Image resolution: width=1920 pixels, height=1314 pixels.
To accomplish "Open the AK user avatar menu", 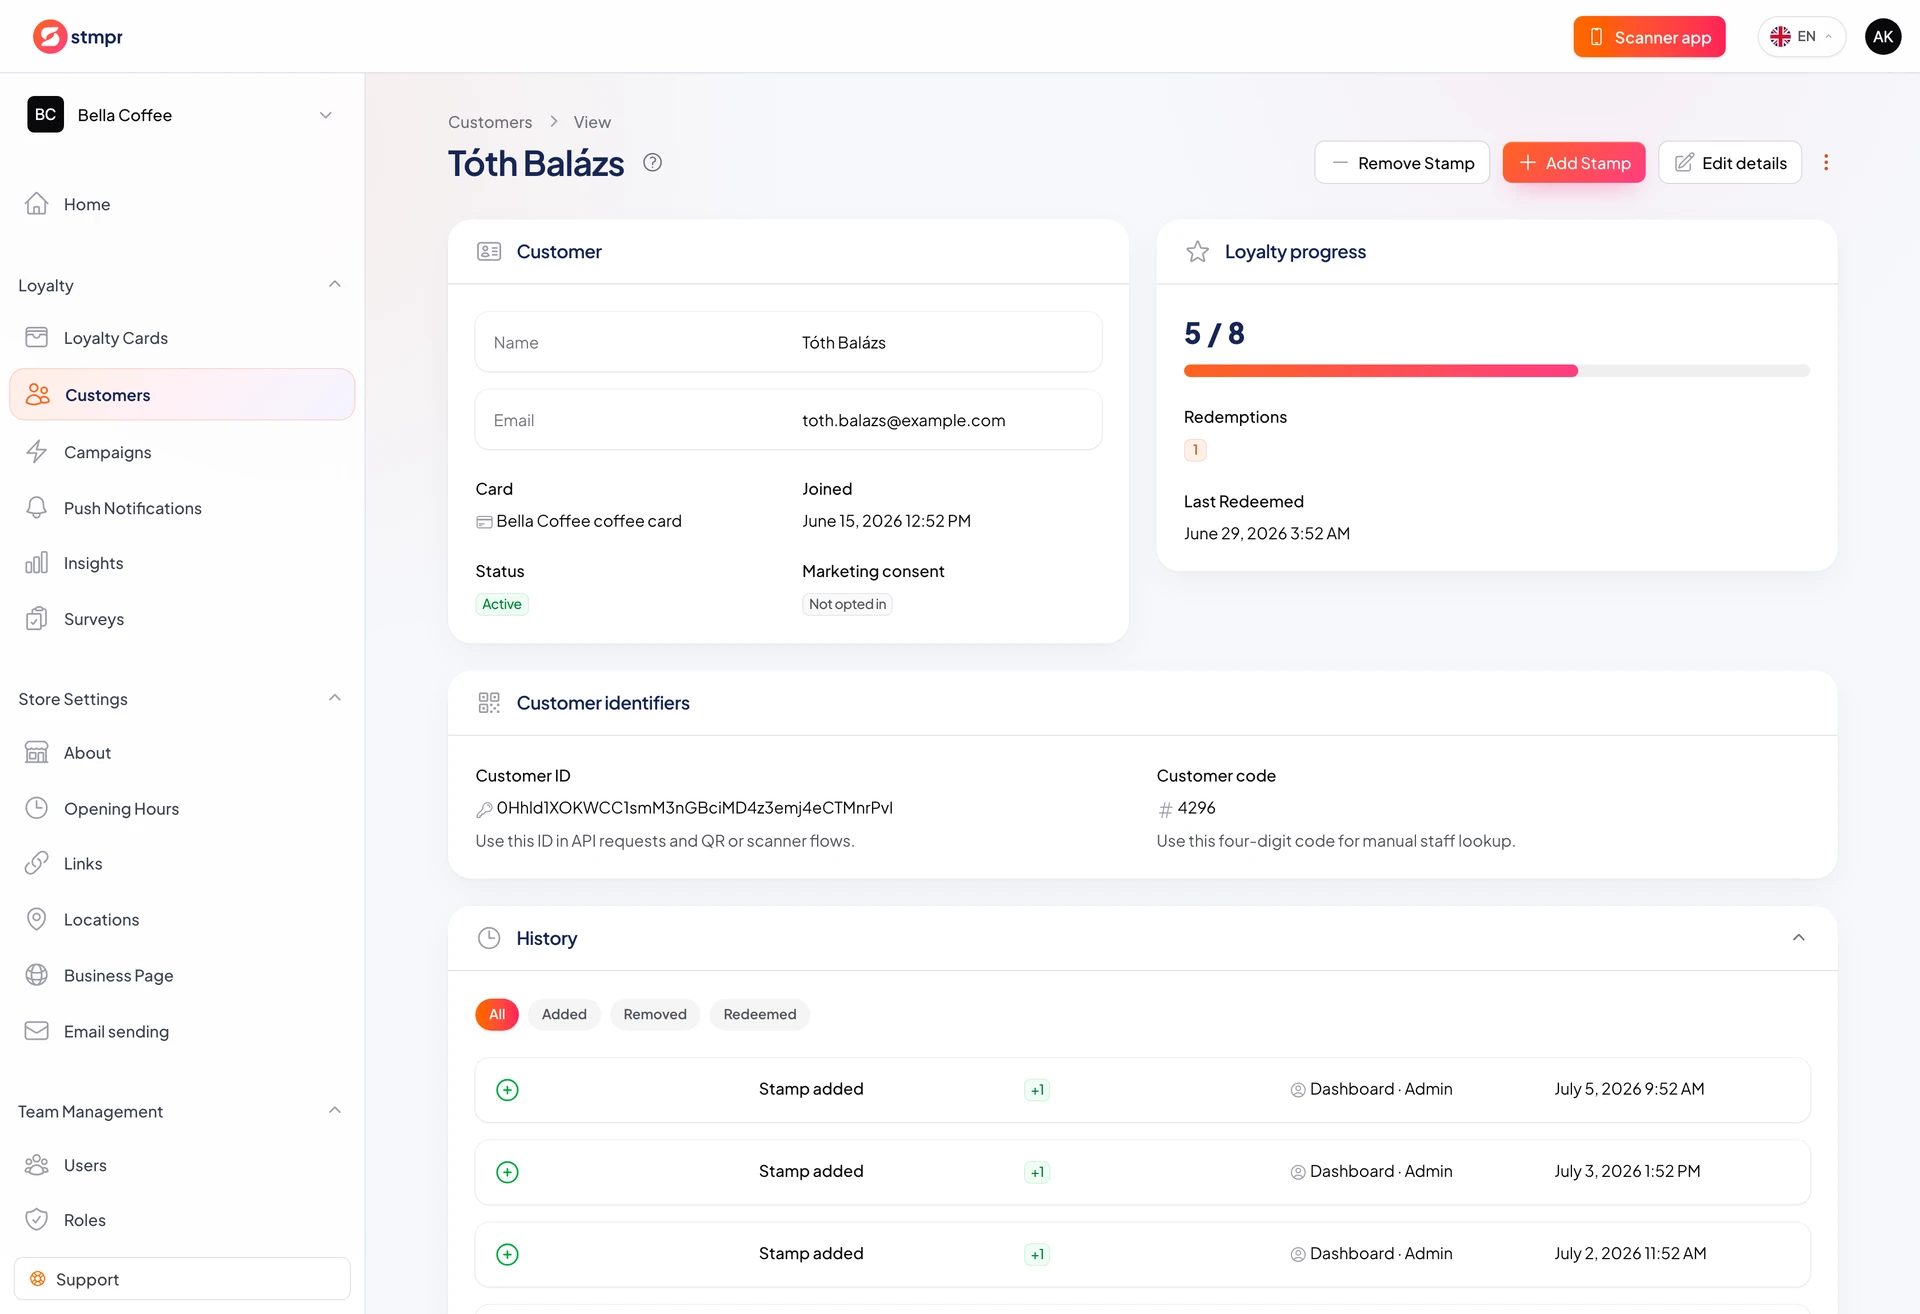I will (1883, 37).
